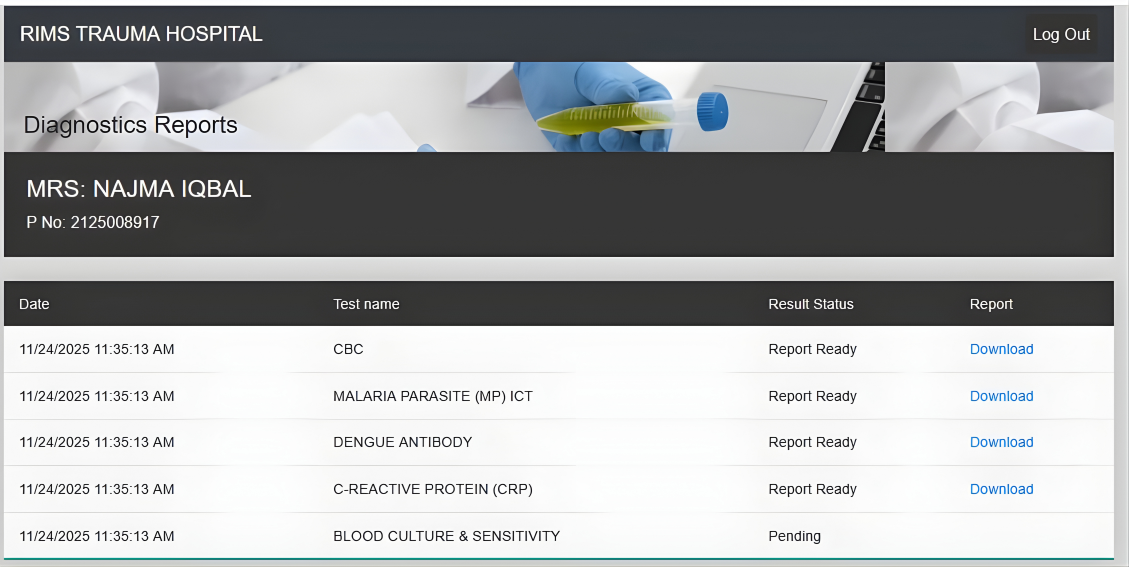This screenshot has width=1129, height=567.
Task: Select the BLOOD CULTURE & SENSITIVITY row
Action: click(x=446, y=536)
